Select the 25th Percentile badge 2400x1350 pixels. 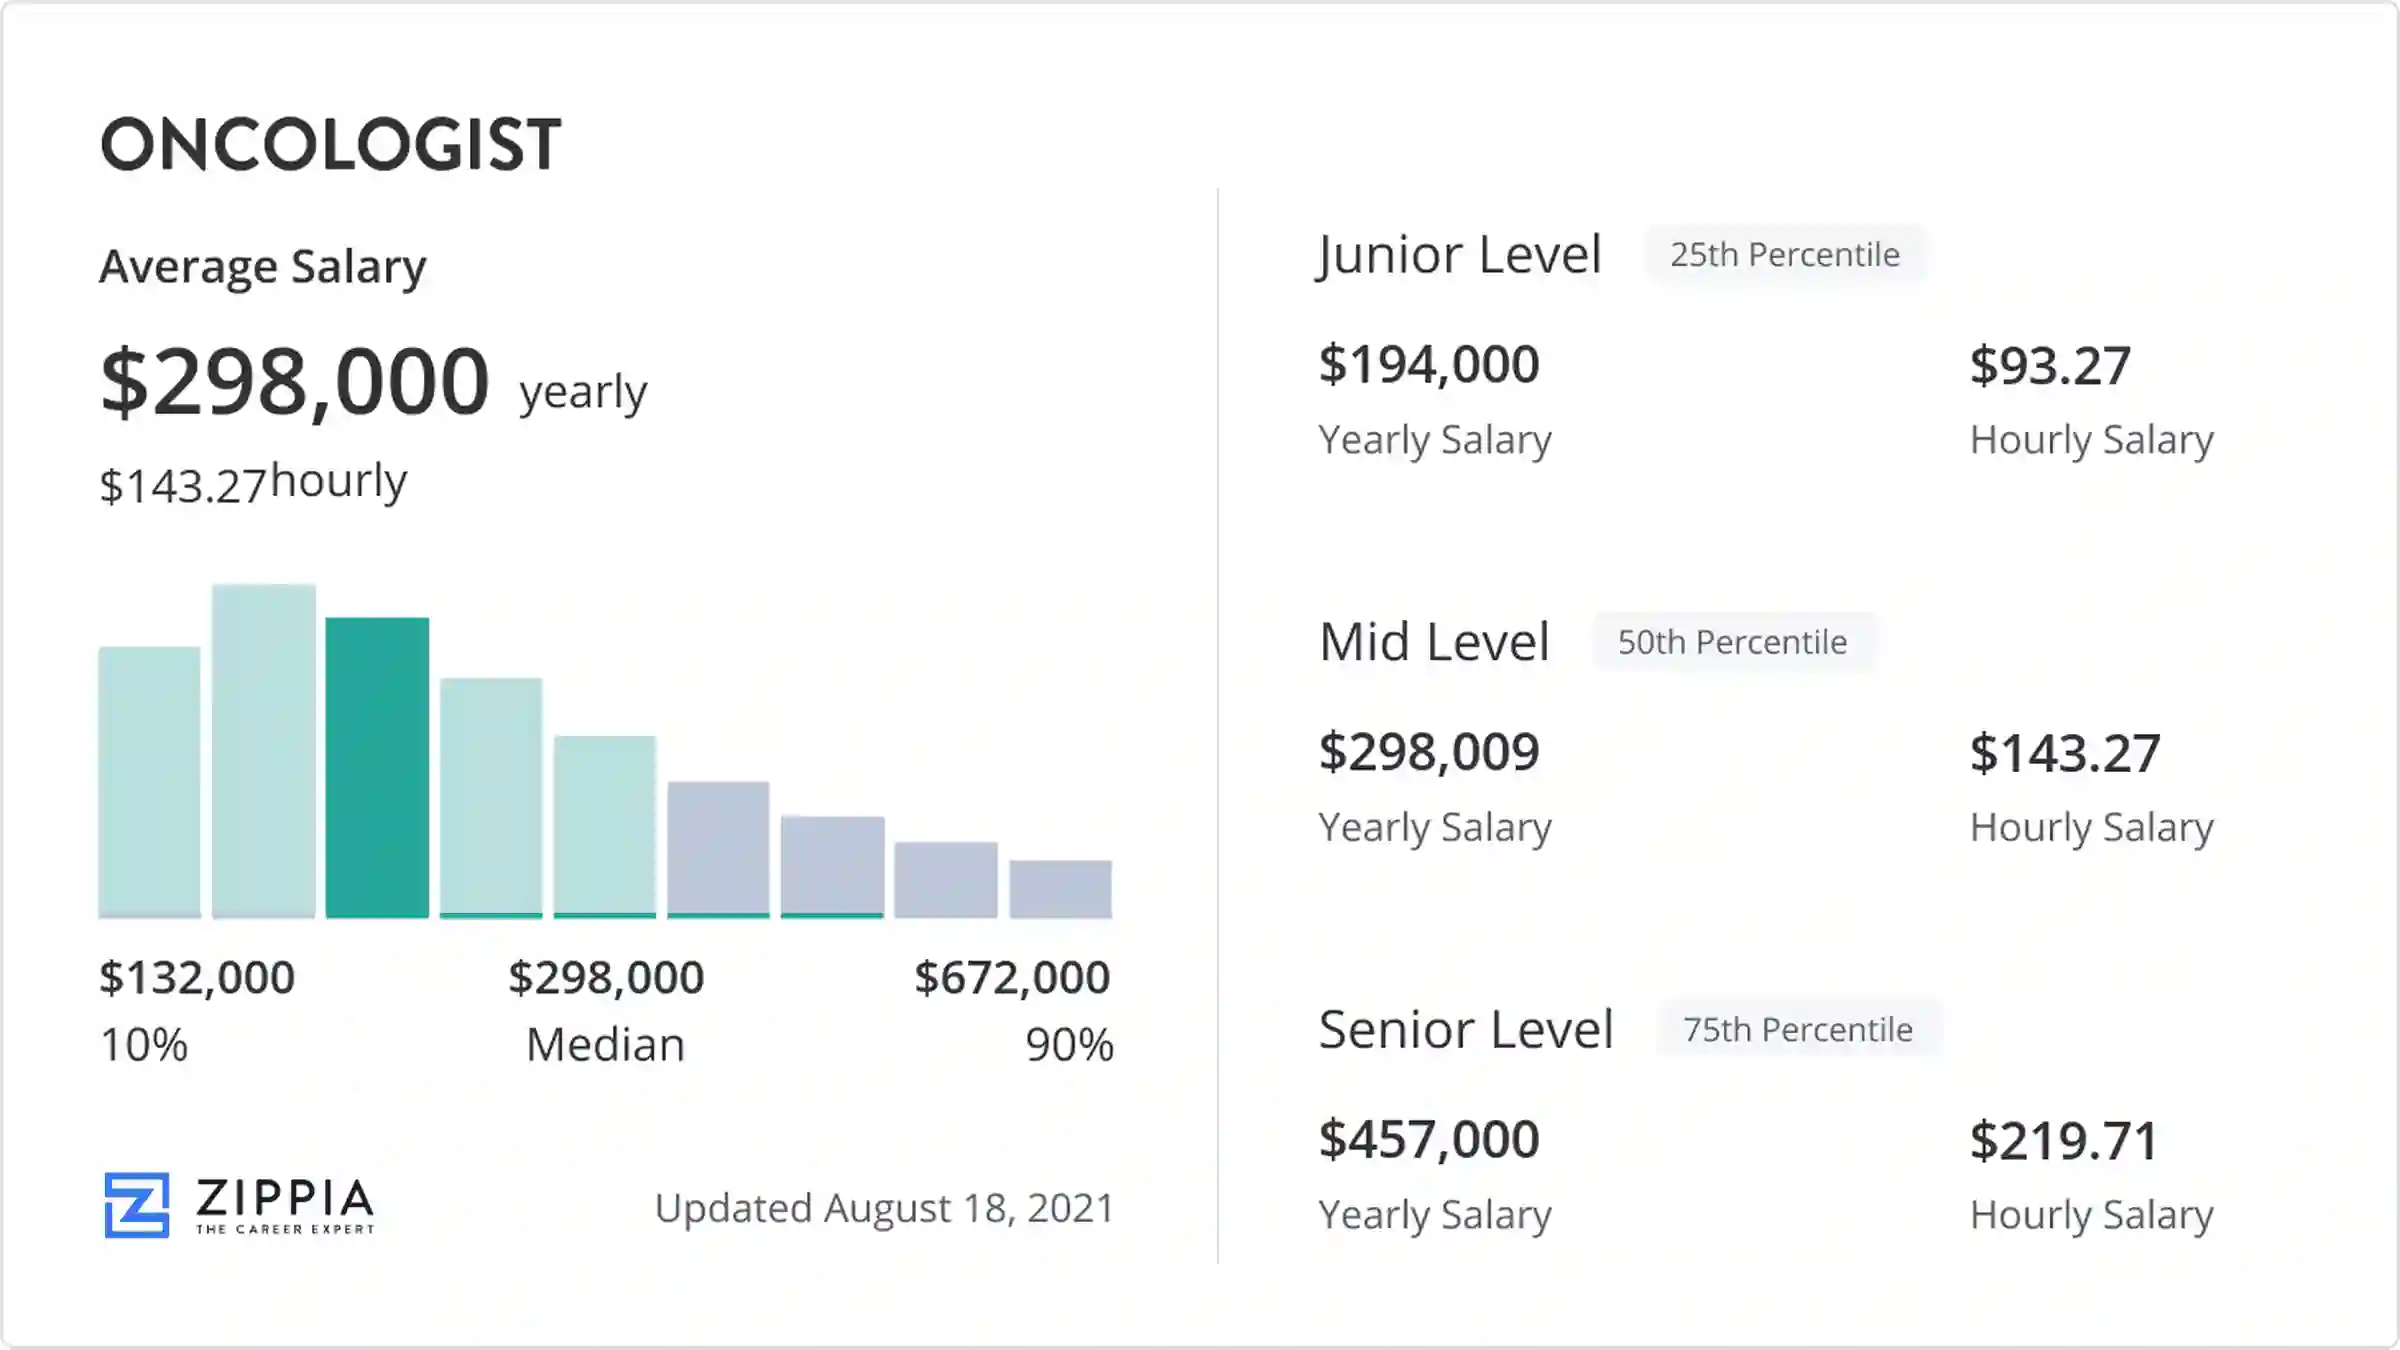click(x=1785, y=255)
